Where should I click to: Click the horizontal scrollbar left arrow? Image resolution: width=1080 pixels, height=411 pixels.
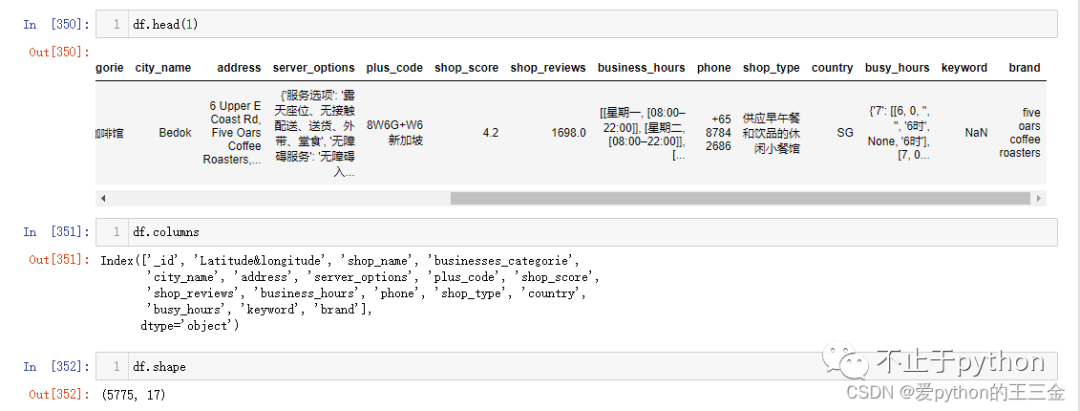coord(102,198)
